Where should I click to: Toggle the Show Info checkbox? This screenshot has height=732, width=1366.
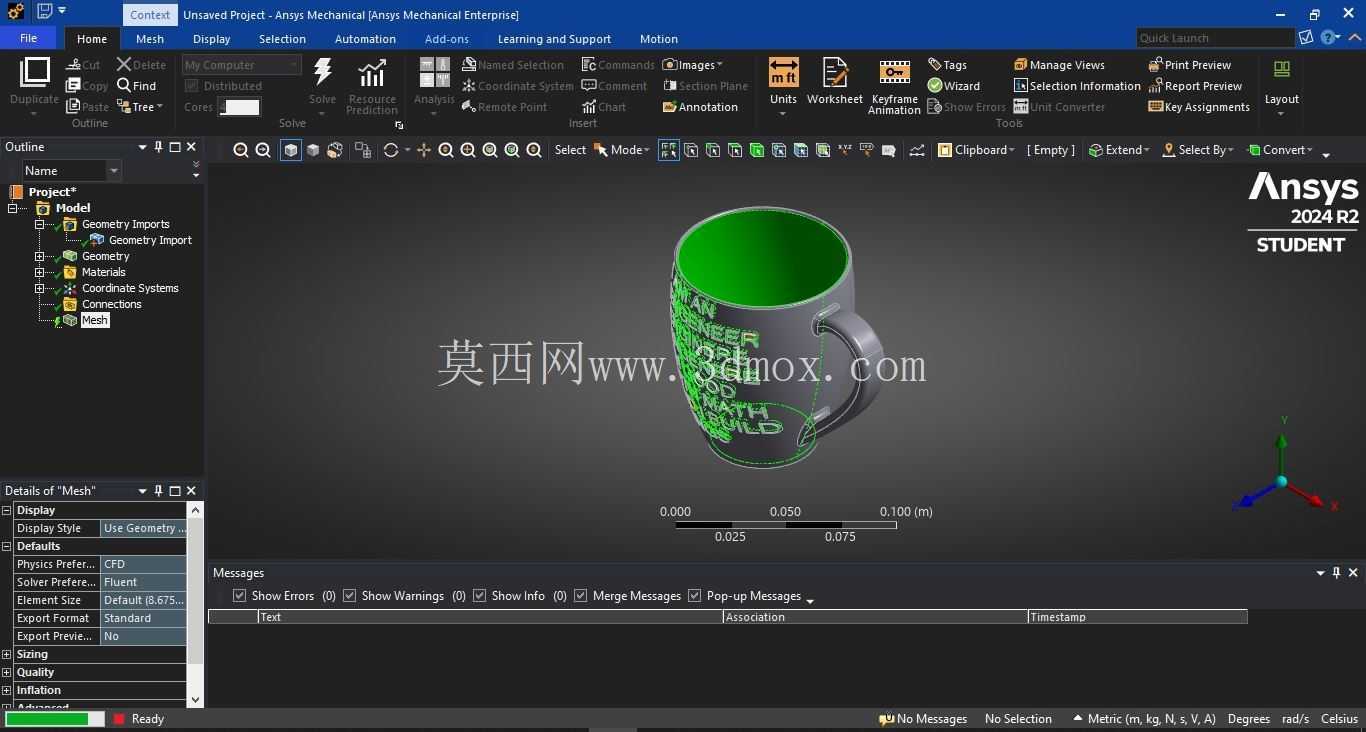479,596
